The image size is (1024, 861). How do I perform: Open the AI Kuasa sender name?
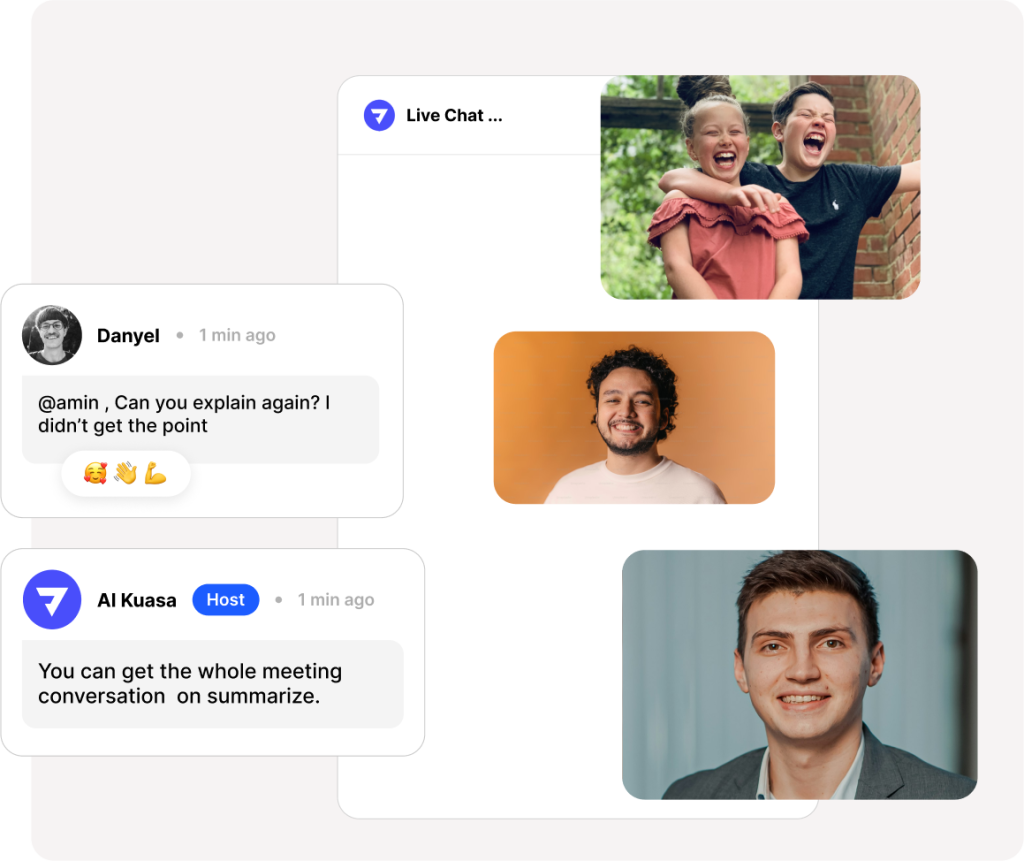pyautogui.click(x=136, y=600)
